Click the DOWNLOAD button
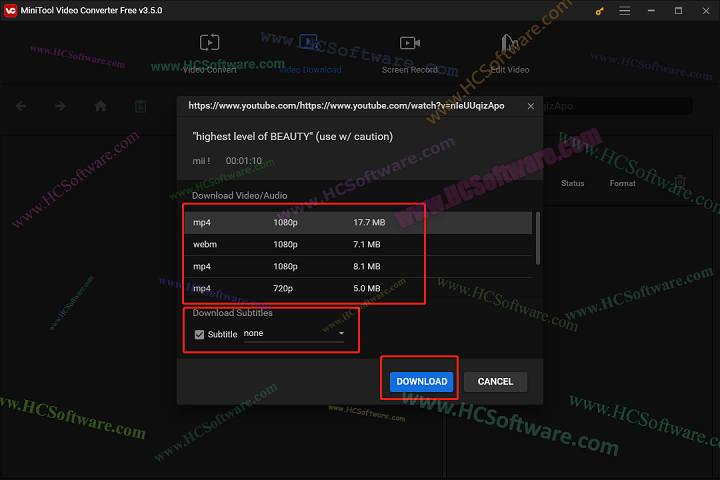The image size is (720, 480). click(422, 382)
